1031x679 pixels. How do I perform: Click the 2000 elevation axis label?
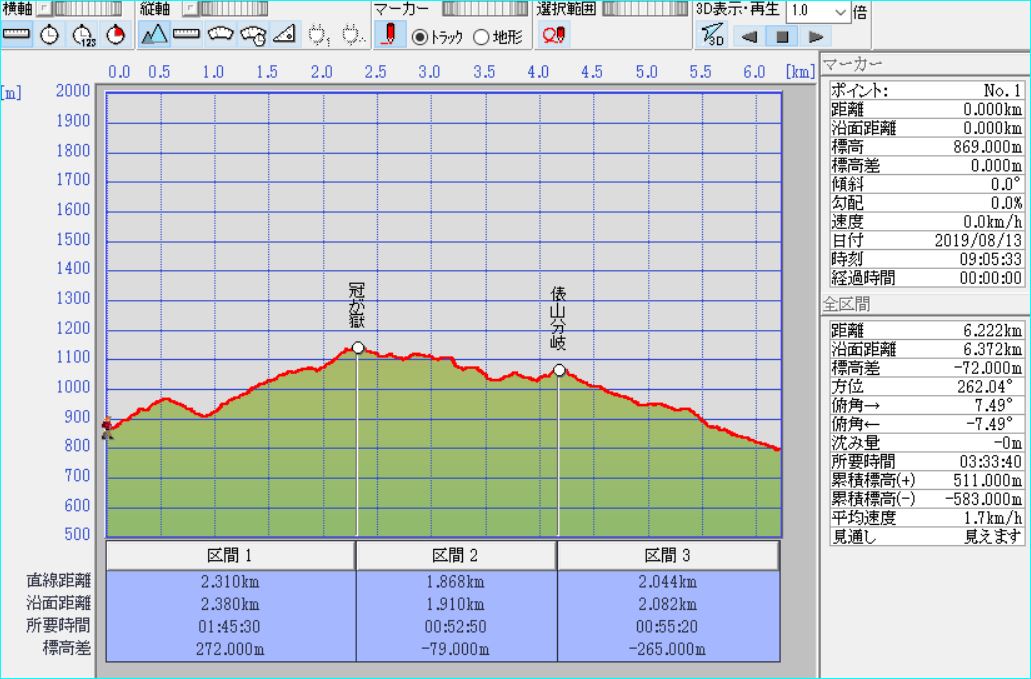(x=72, y=91)
